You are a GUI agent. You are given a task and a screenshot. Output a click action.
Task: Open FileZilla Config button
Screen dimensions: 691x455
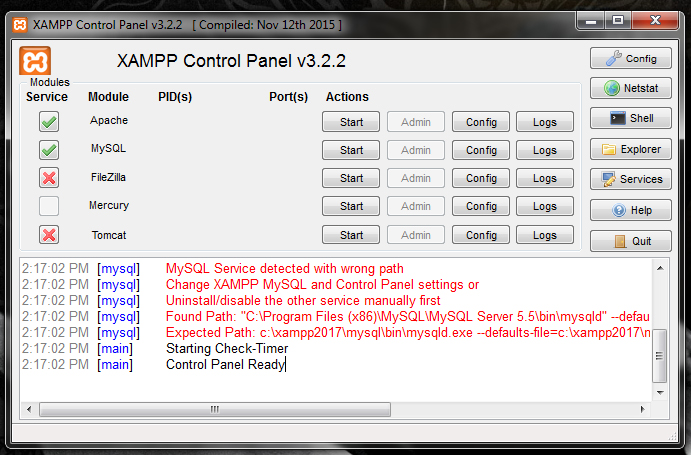tap(481, 178)
